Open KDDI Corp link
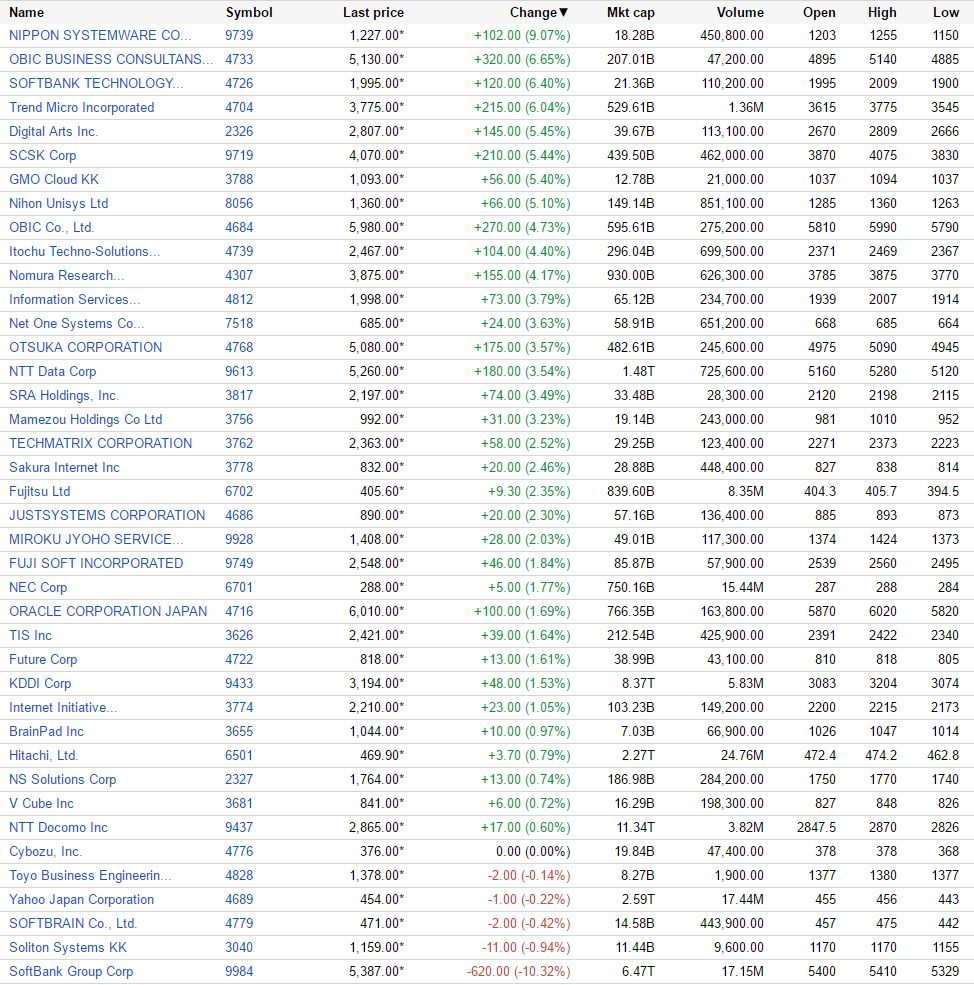This screenshot has height=985, width=974. pos(40,683)
